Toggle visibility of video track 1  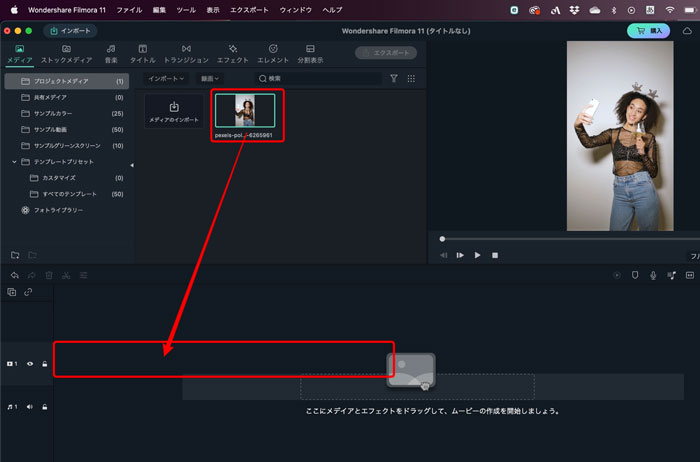(30, 364)
